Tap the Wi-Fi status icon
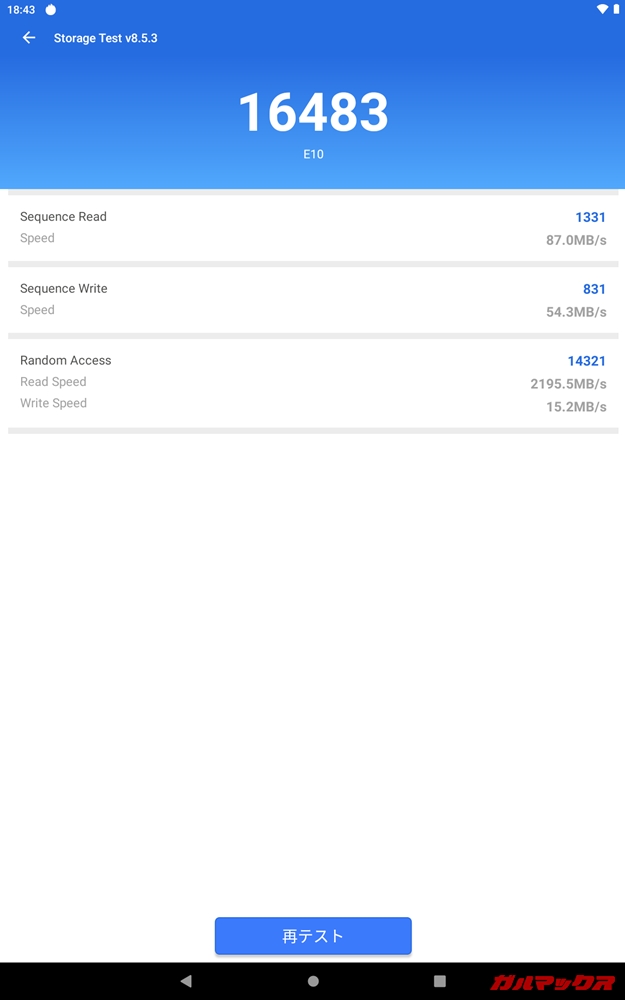Screen dimensions: 625x1000 (602, 9)
